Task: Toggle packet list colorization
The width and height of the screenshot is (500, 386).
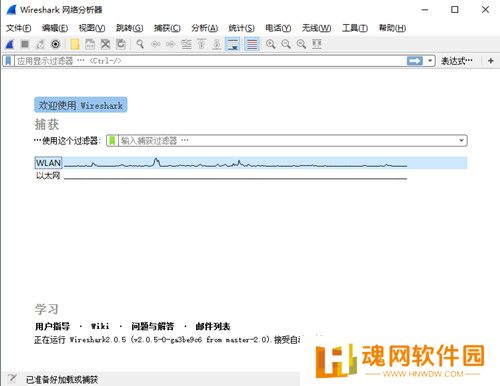Action: click(252, 44)
